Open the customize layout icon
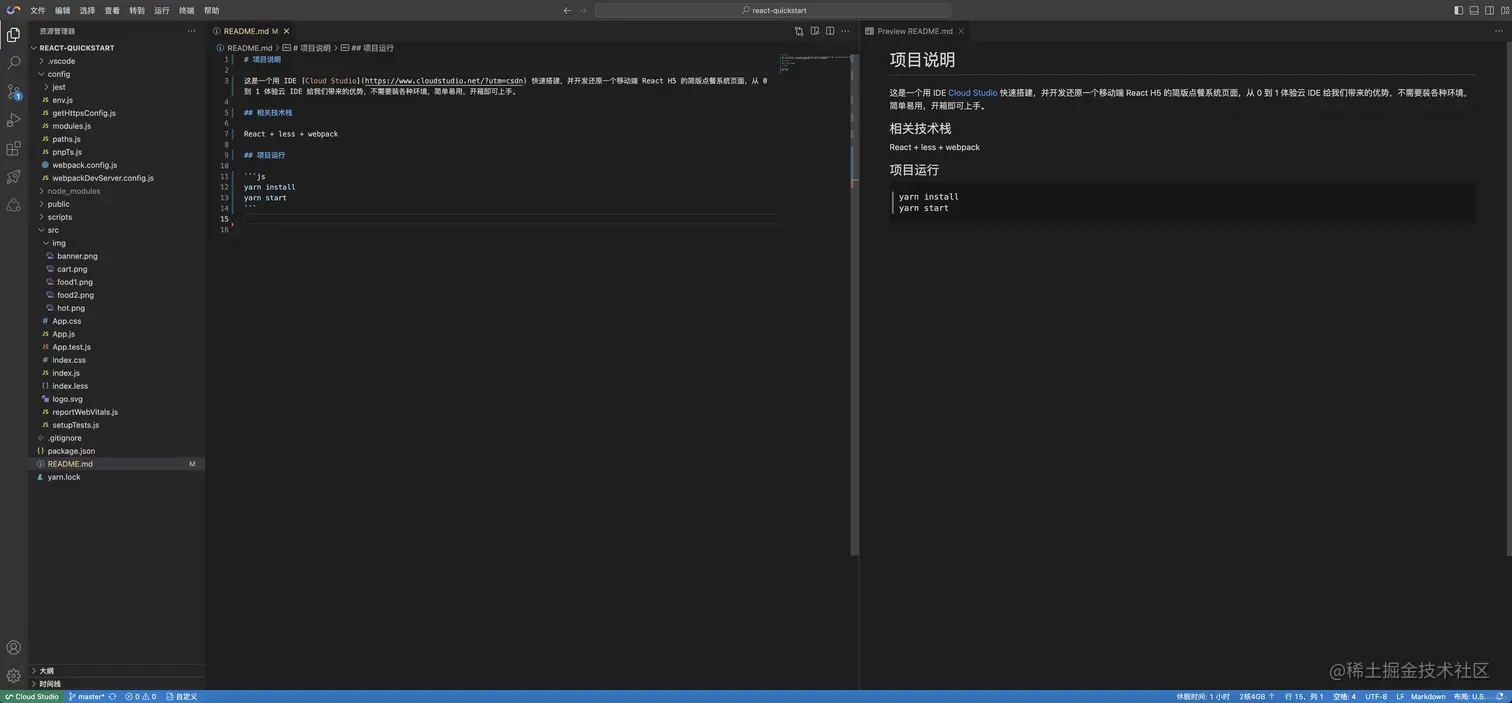 [x=1505, y=10]
